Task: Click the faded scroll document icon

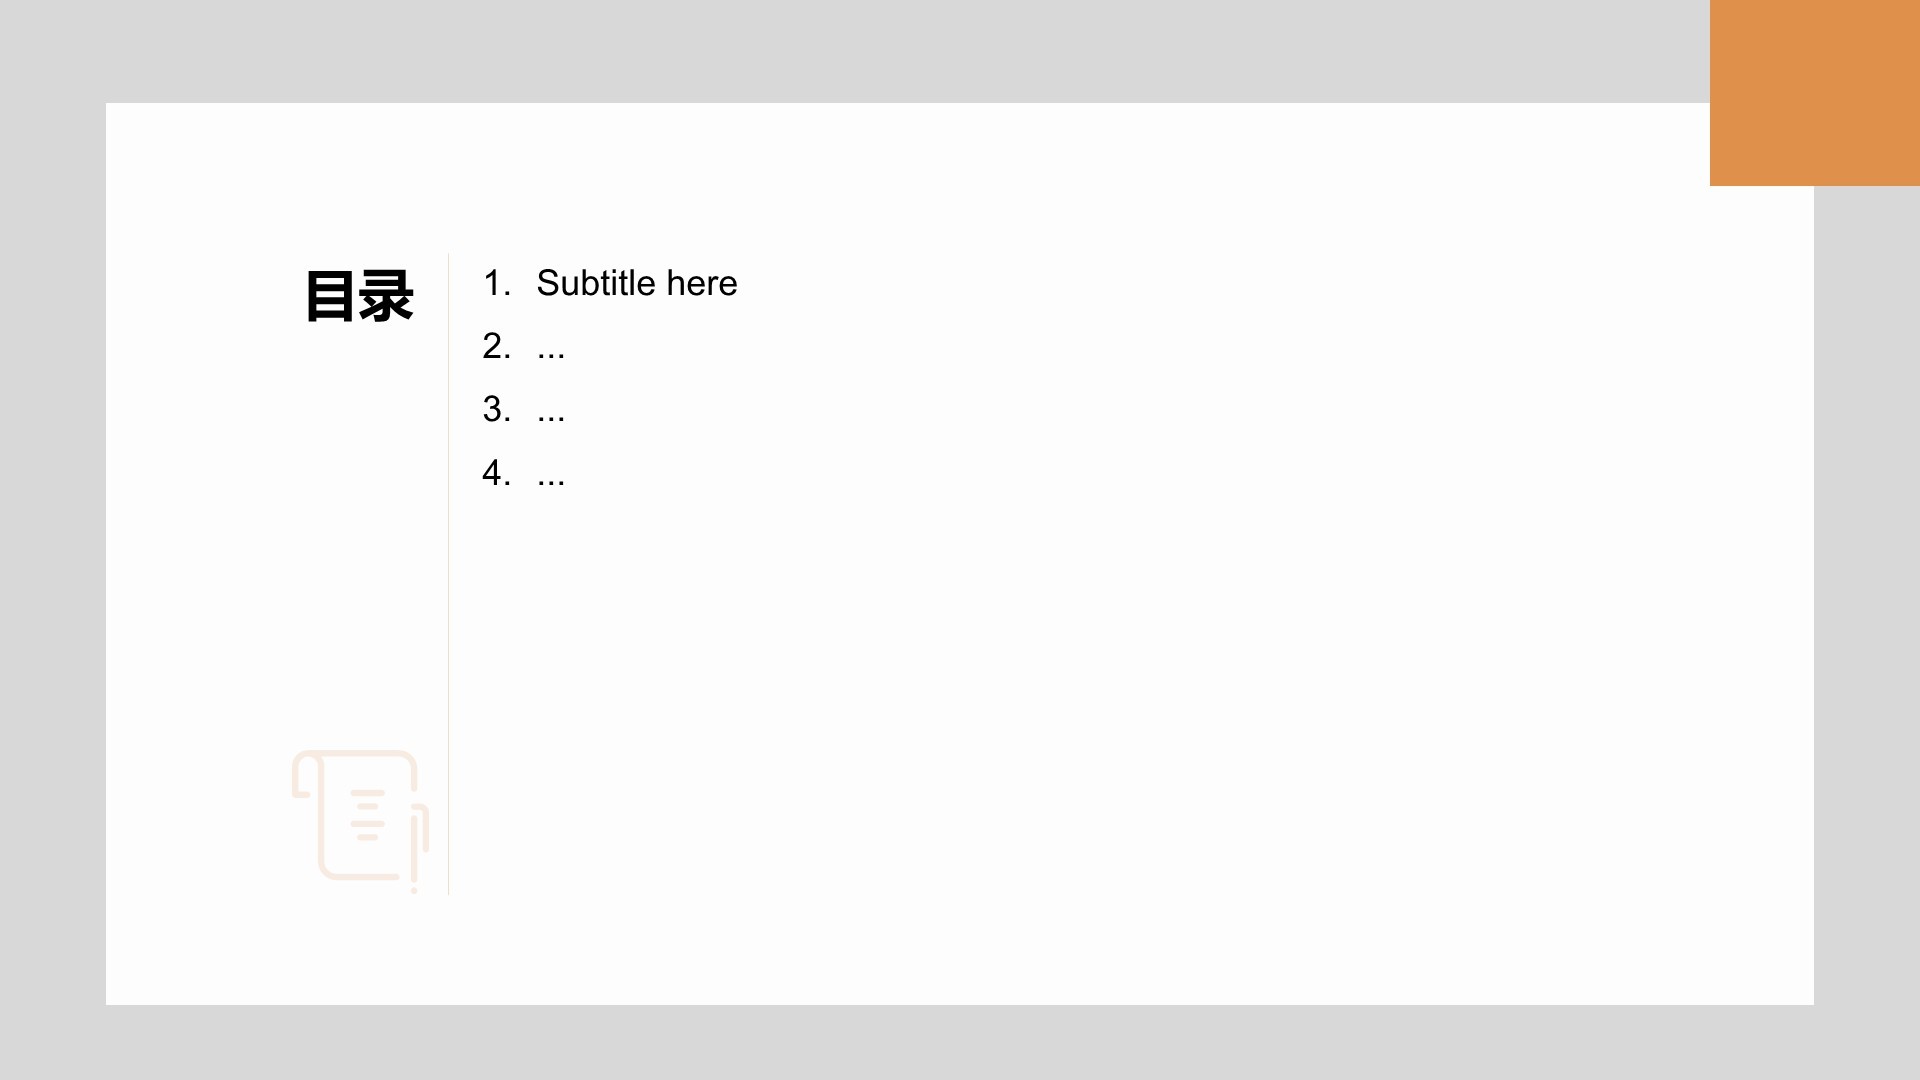Action: pyautogui.click(x=360, y=820)
